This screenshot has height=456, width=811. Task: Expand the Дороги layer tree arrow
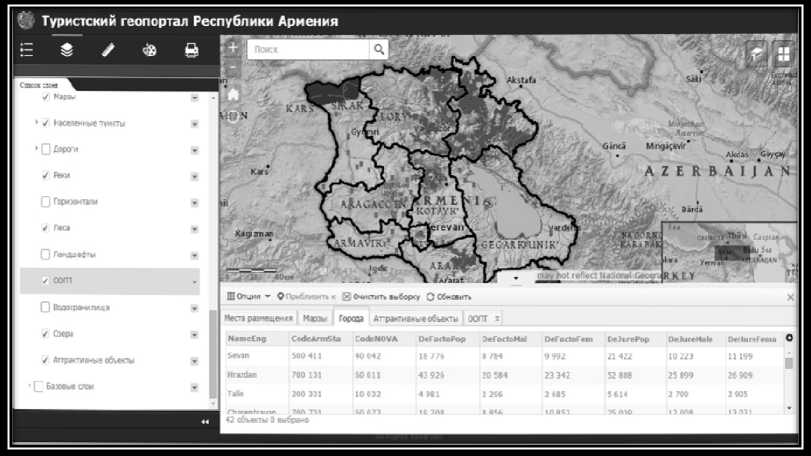(36, 148)
